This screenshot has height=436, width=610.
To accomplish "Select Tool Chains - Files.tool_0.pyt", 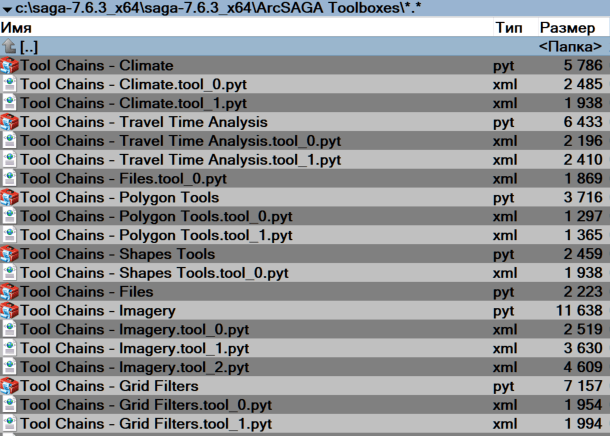I will coord(124,179).
